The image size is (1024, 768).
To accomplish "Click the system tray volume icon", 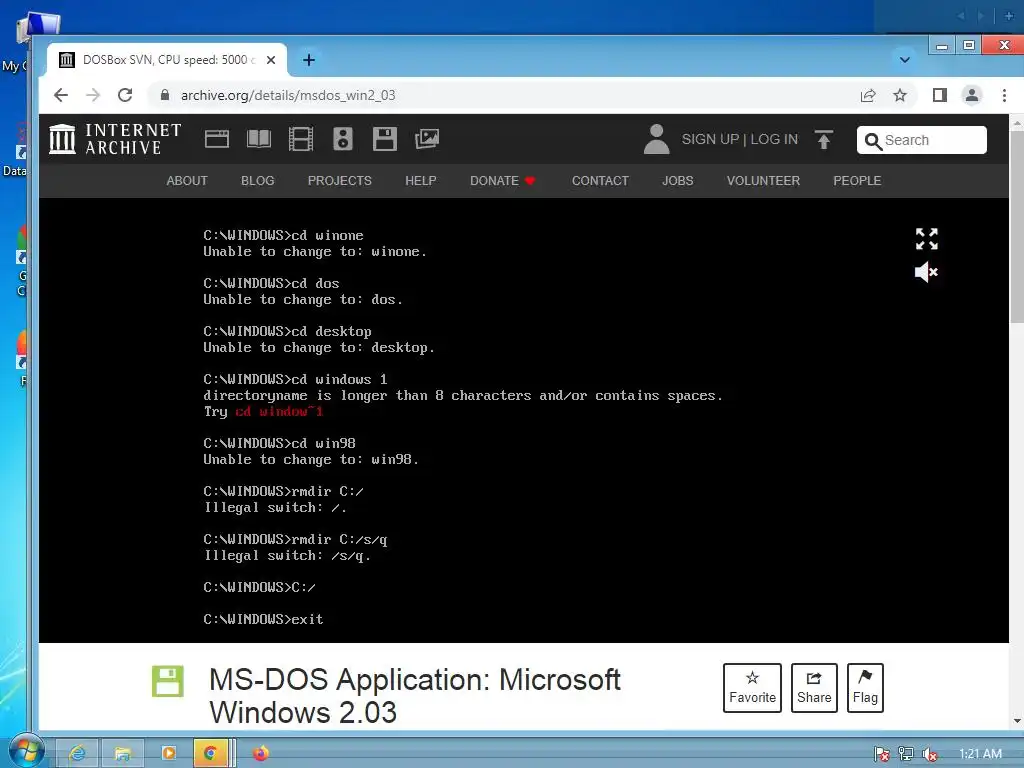I will 930,754.
